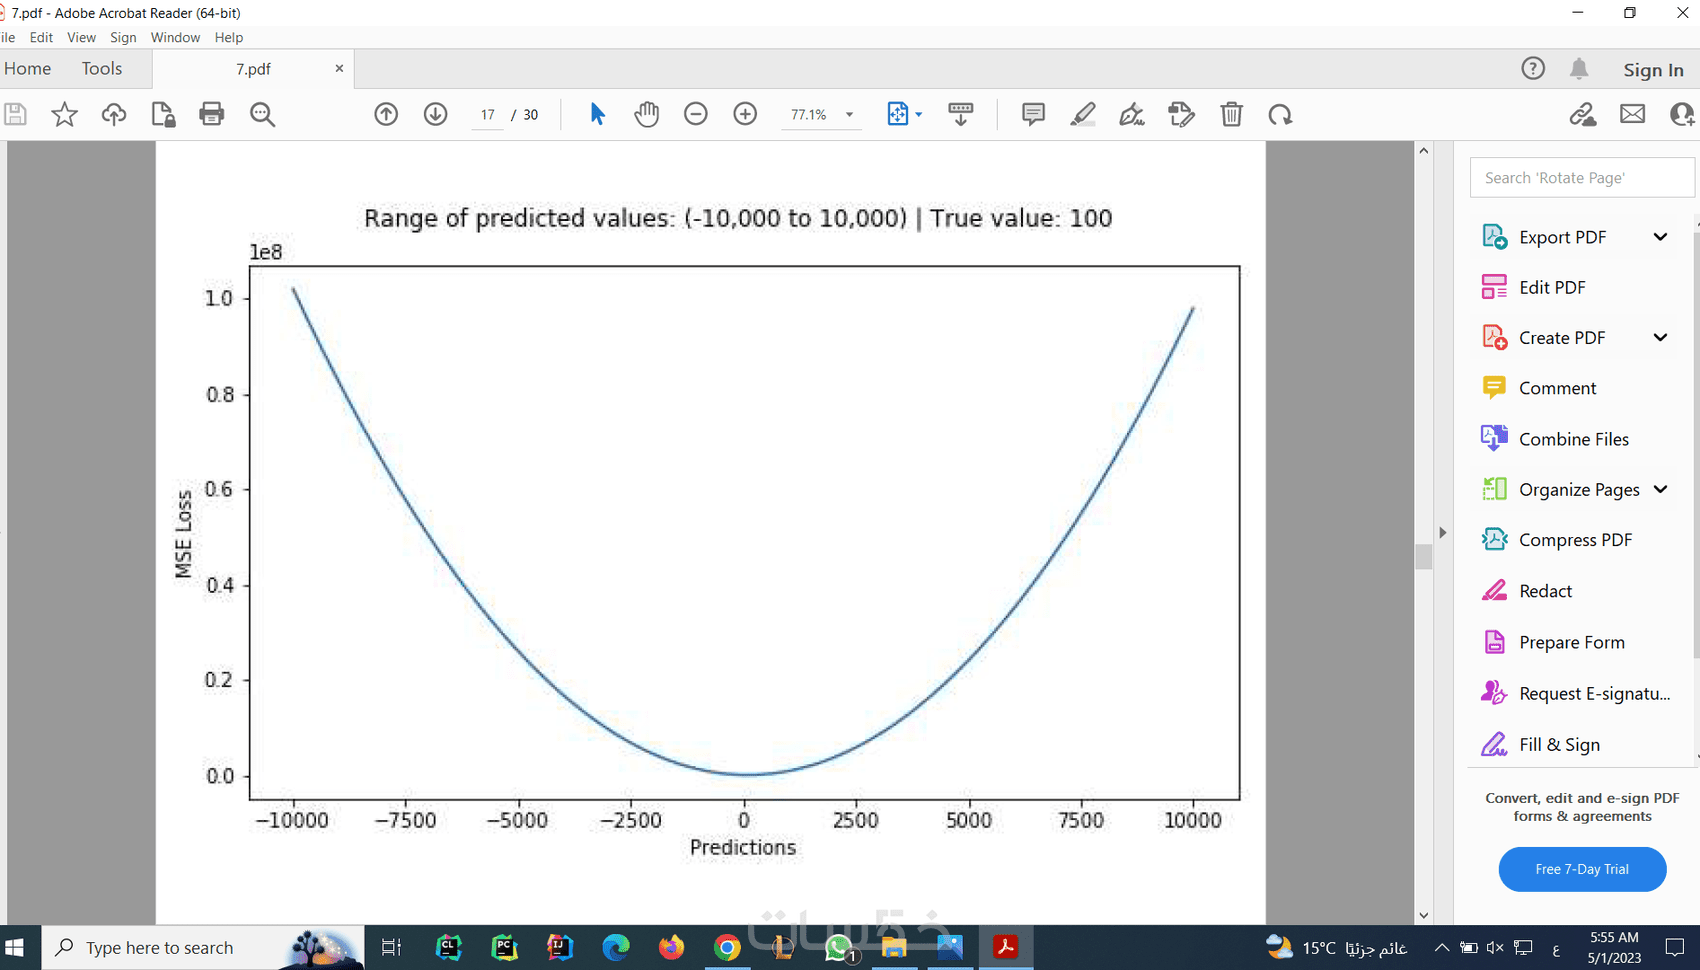Open Firefox from the taskbar
The height and width of the screenshot is (970, 1700).
671,947
